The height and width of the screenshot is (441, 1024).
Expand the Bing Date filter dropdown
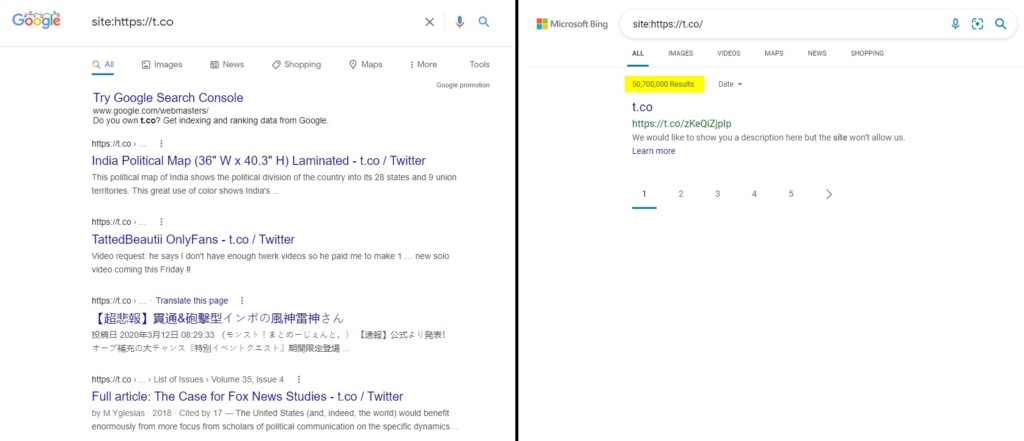[730, 84]
